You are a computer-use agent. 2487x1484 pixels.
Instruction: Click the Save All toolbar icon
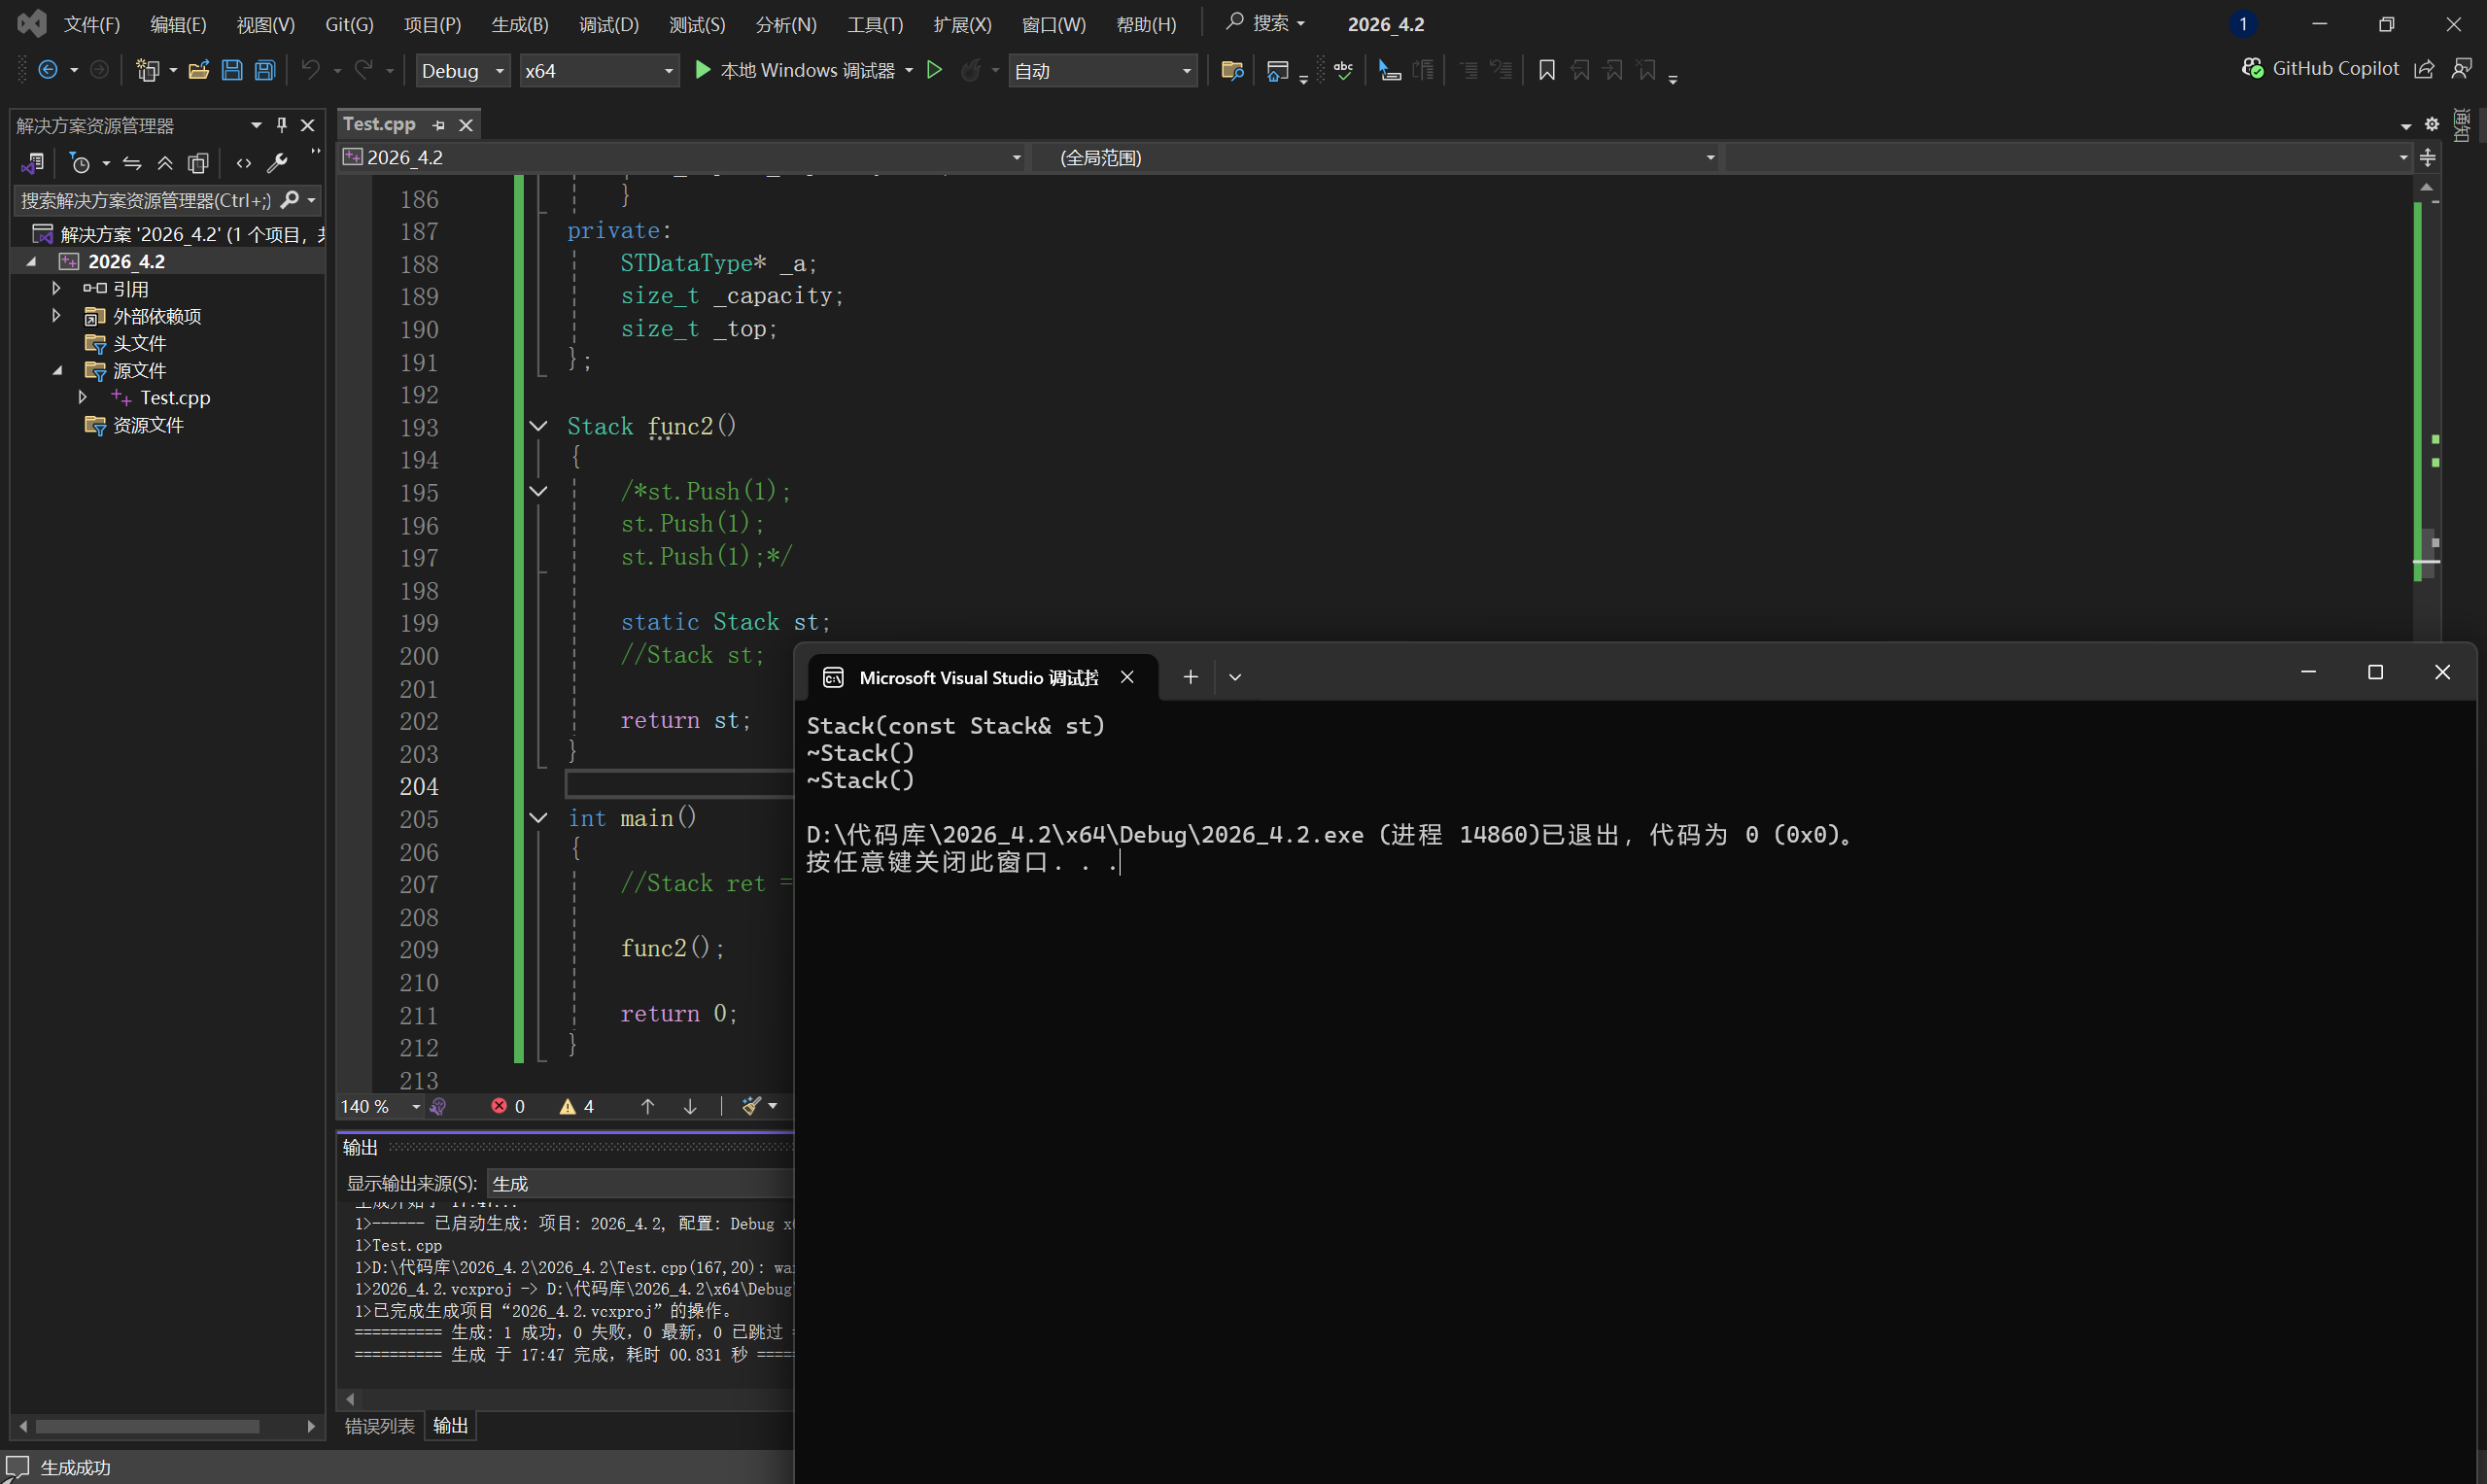[x=265, y=70]
